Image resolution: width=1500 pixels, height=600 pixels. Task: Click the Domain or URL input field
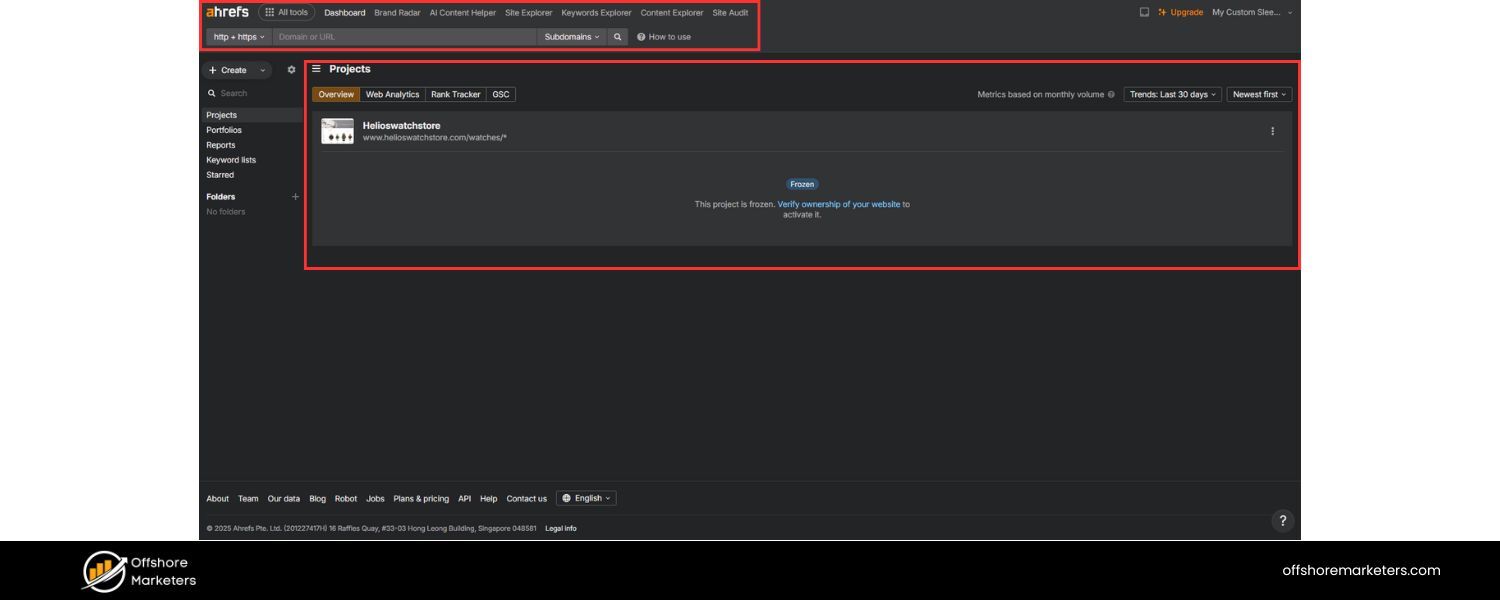click(404, 37)
